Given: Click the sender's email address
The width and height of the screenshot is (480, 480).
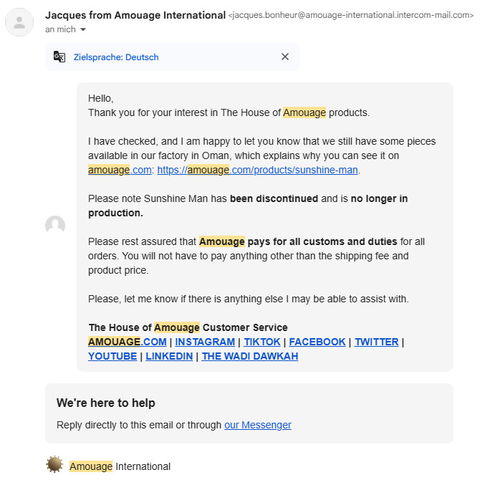Looking at the screenshot, I should click(351, 15).
